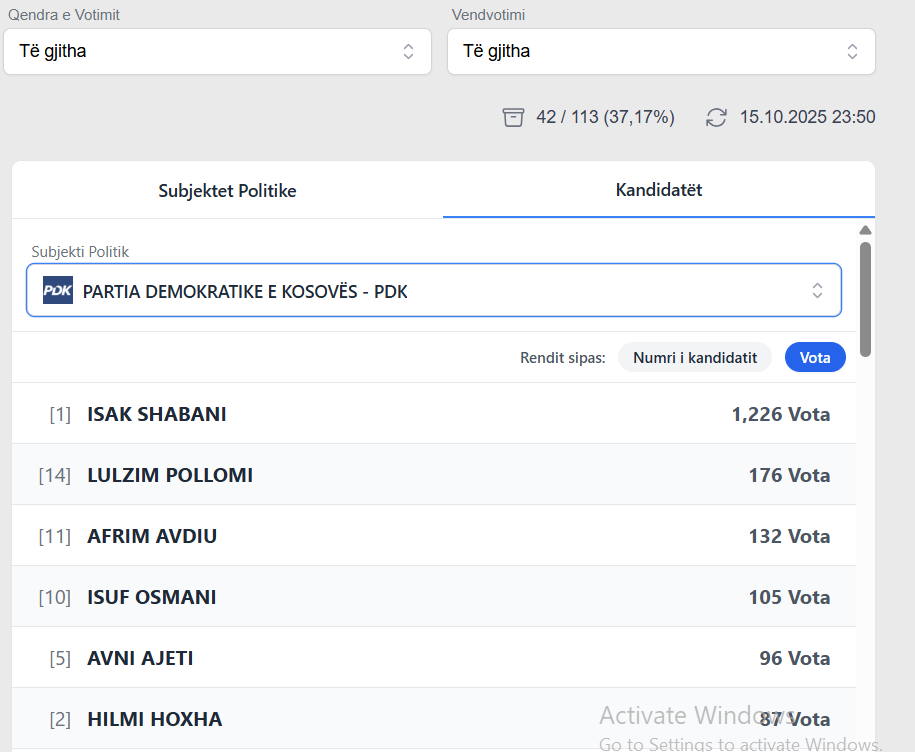Click chevron arrows in Qendra e Votimit
The image size is (915, 752).
pyautogui.click(x=408, y=51)
